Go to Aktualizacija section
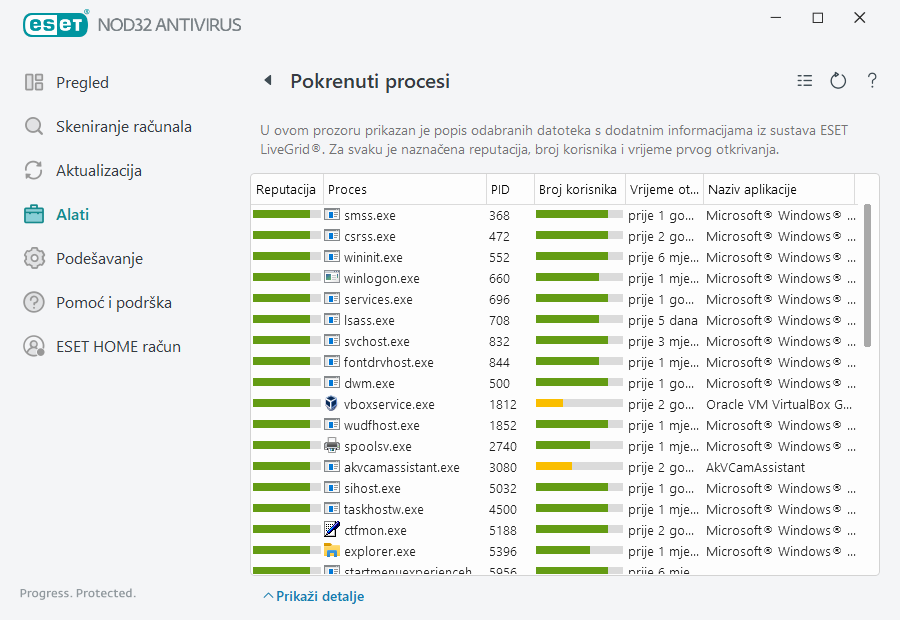This screenshot has width=900, height=620. (x=98, y=171)
